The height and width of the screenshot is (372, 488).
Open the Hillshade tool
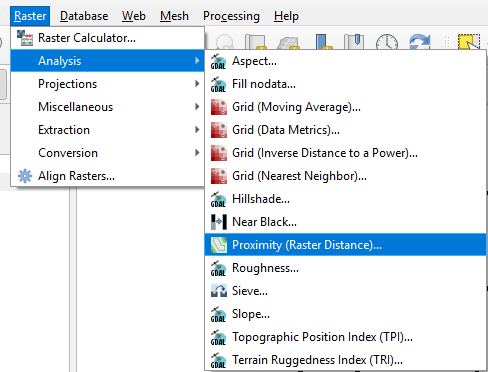pyautogui.click(x=345, y=199)
